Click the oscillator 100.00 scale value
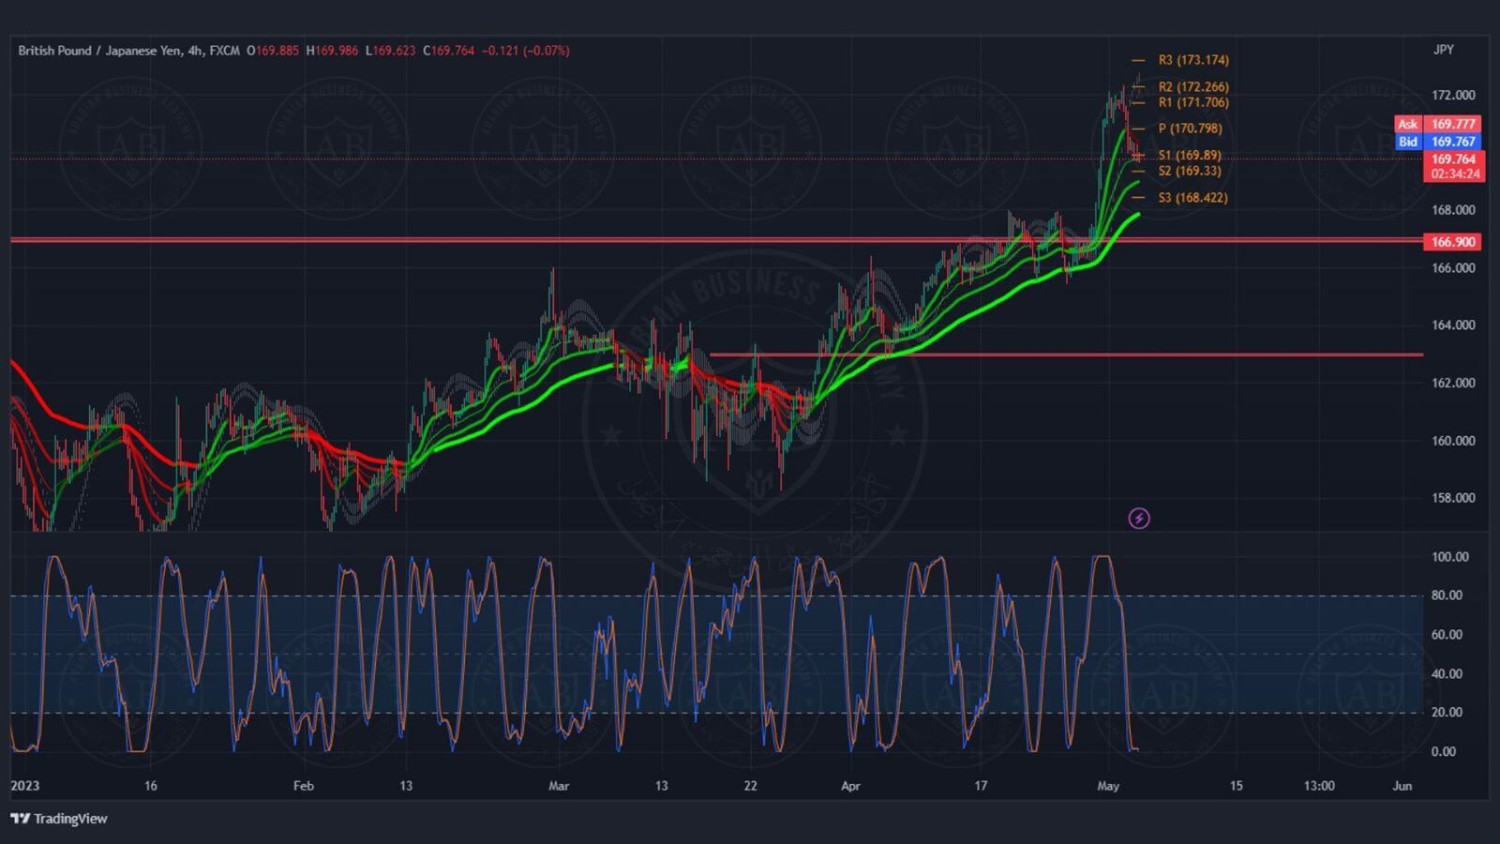This screenshot has width=1500, height=844. coord(1450,557)
